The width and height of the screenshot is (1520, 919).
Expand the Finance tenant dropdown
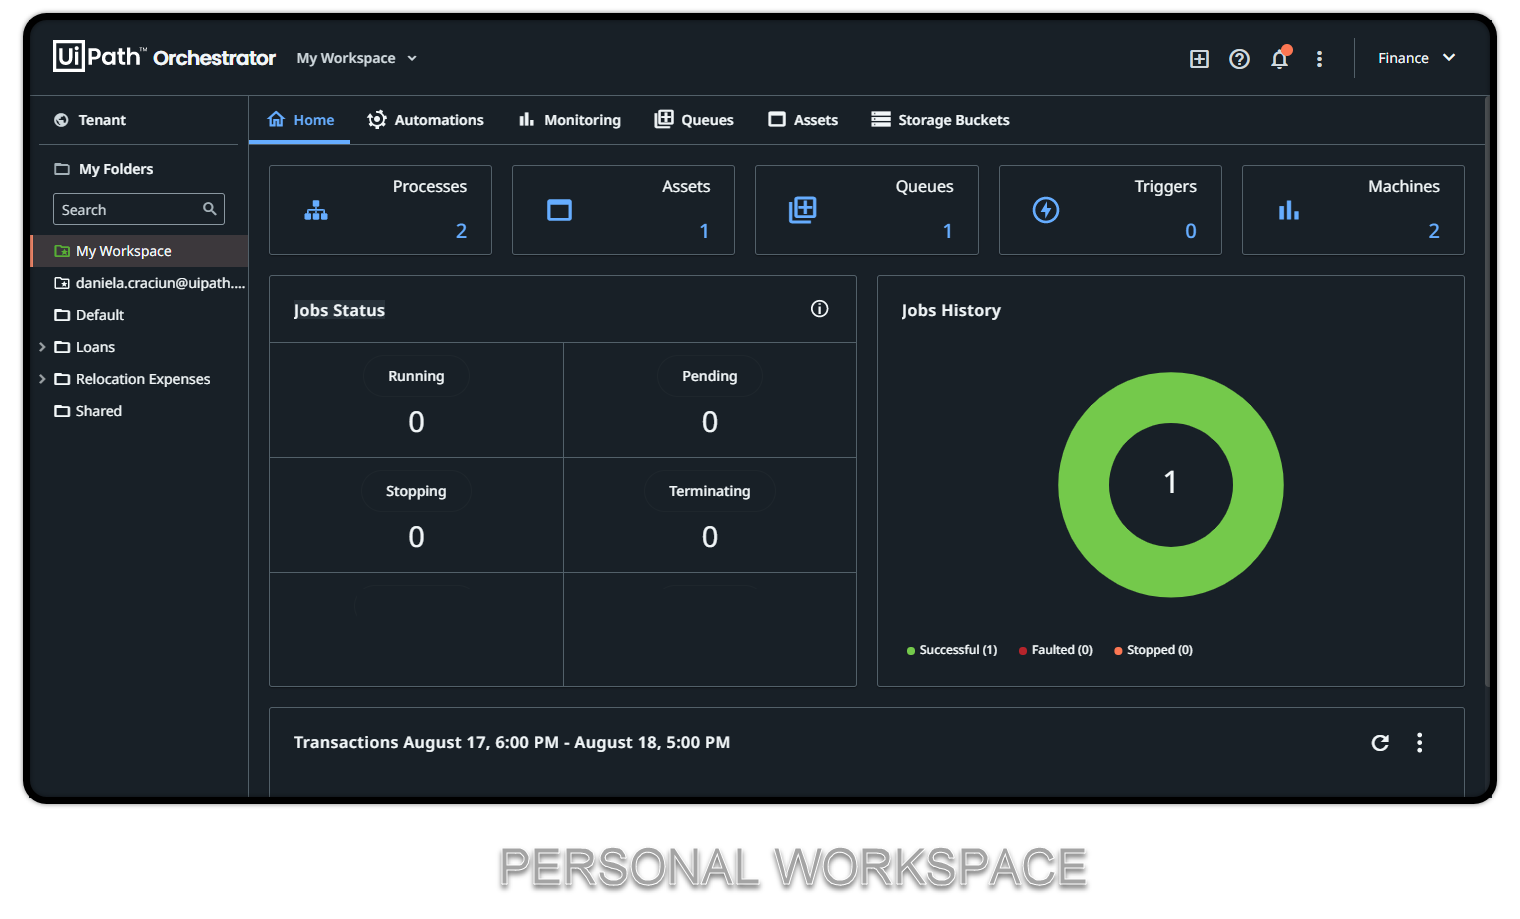pos(1416,58)
